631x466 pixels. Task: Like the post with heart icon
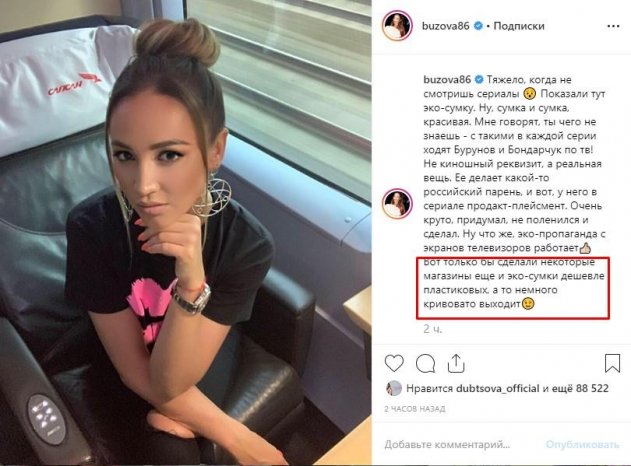[x=394, y=363]
